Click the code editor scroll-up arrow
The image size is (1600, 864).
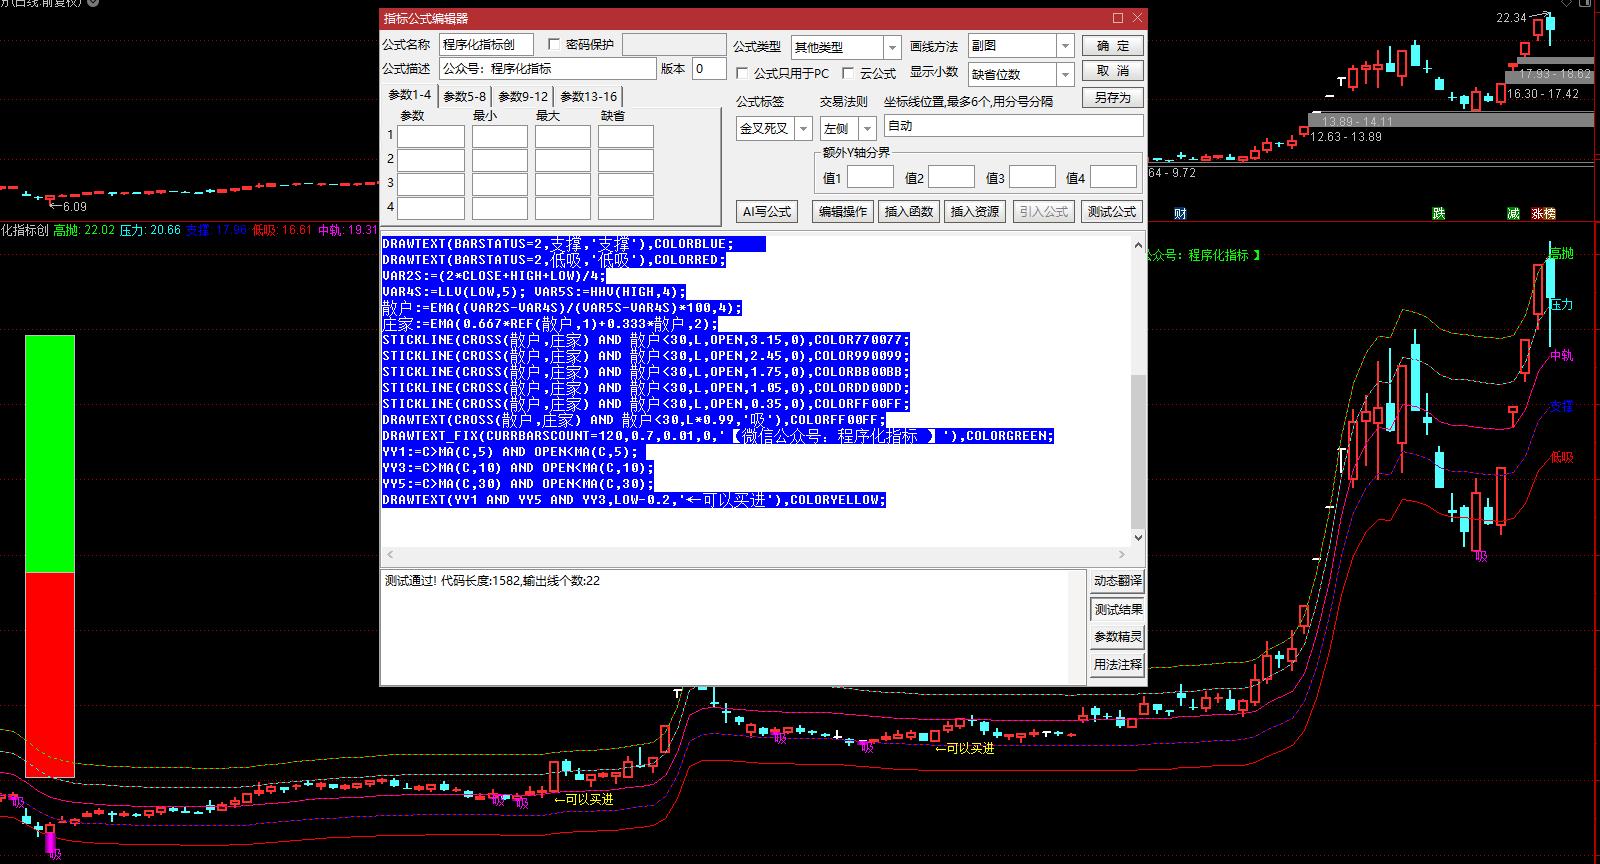[1137, 245]
